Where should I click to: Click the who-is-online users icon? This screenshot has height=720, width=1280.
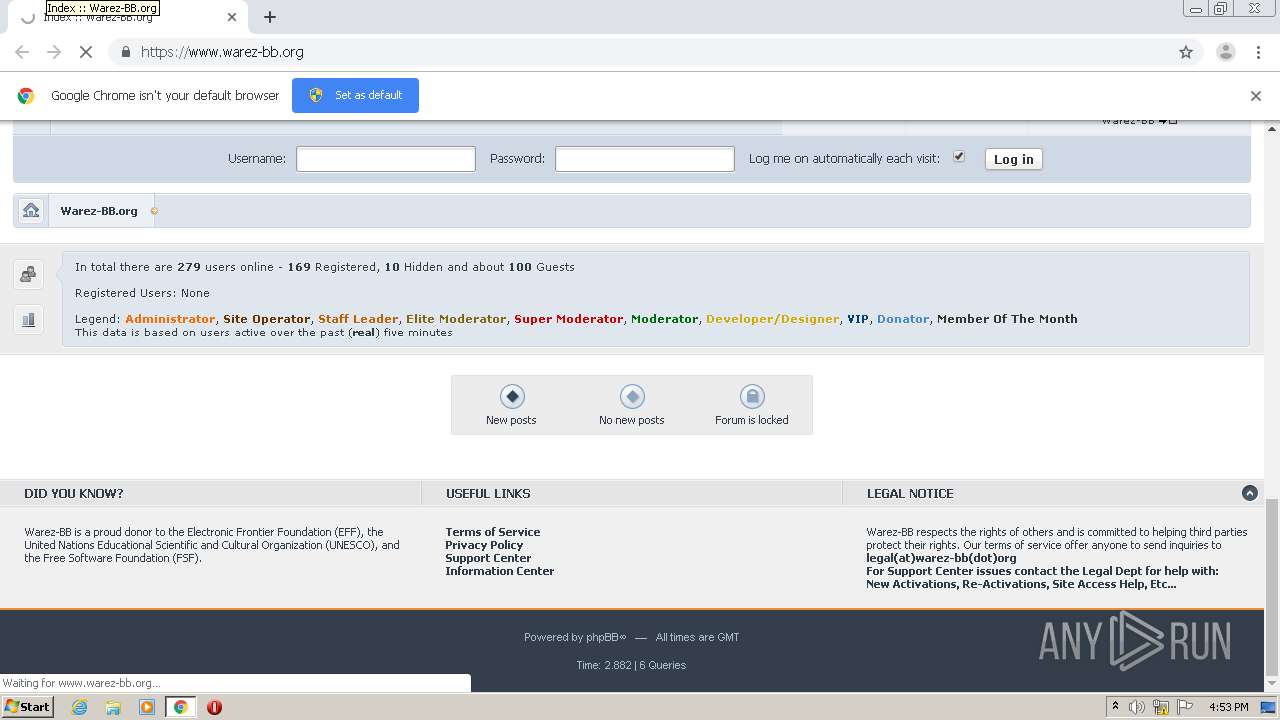pos(28,274)
